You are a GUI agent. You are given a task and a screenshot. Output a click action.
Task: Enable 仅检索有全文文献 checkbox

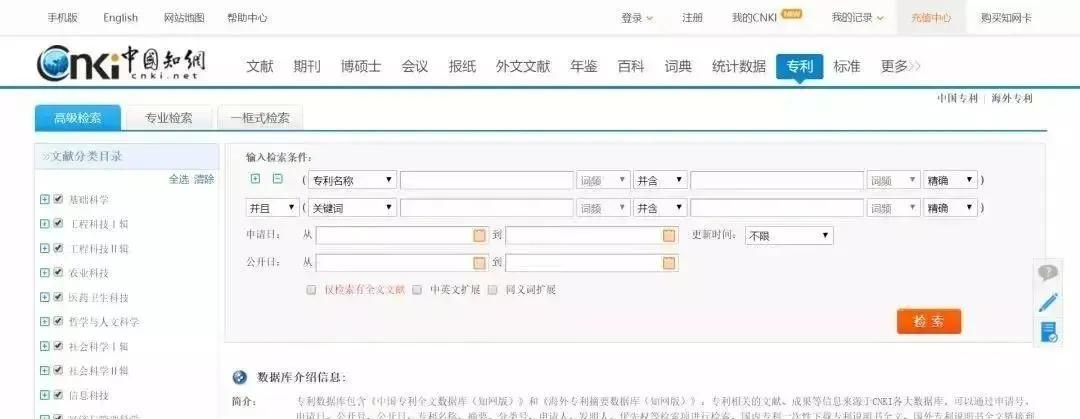(x=311, y=290)
